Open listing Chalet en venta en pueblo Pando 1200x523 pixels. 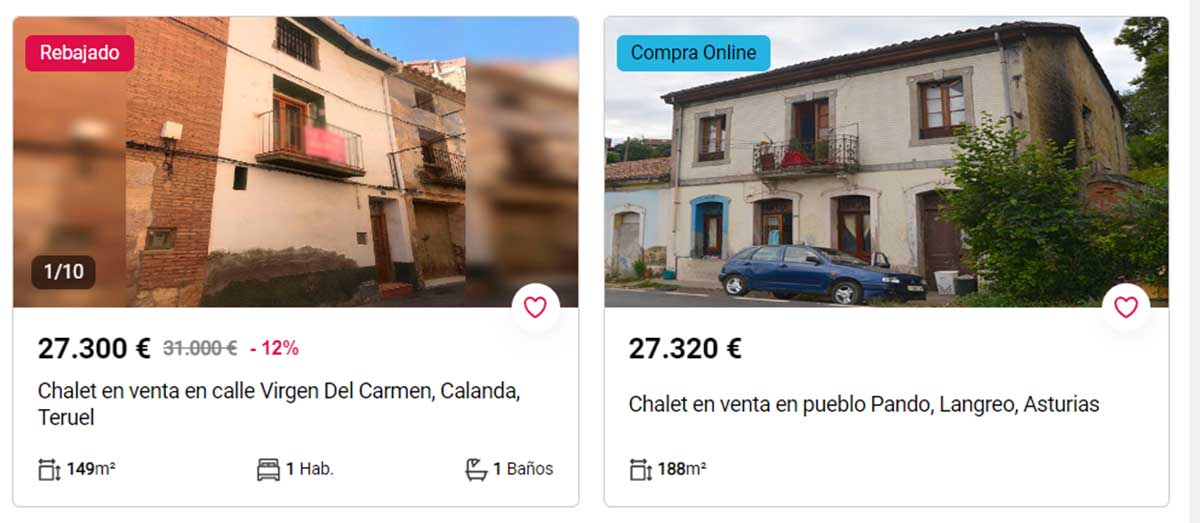(864, 405)
